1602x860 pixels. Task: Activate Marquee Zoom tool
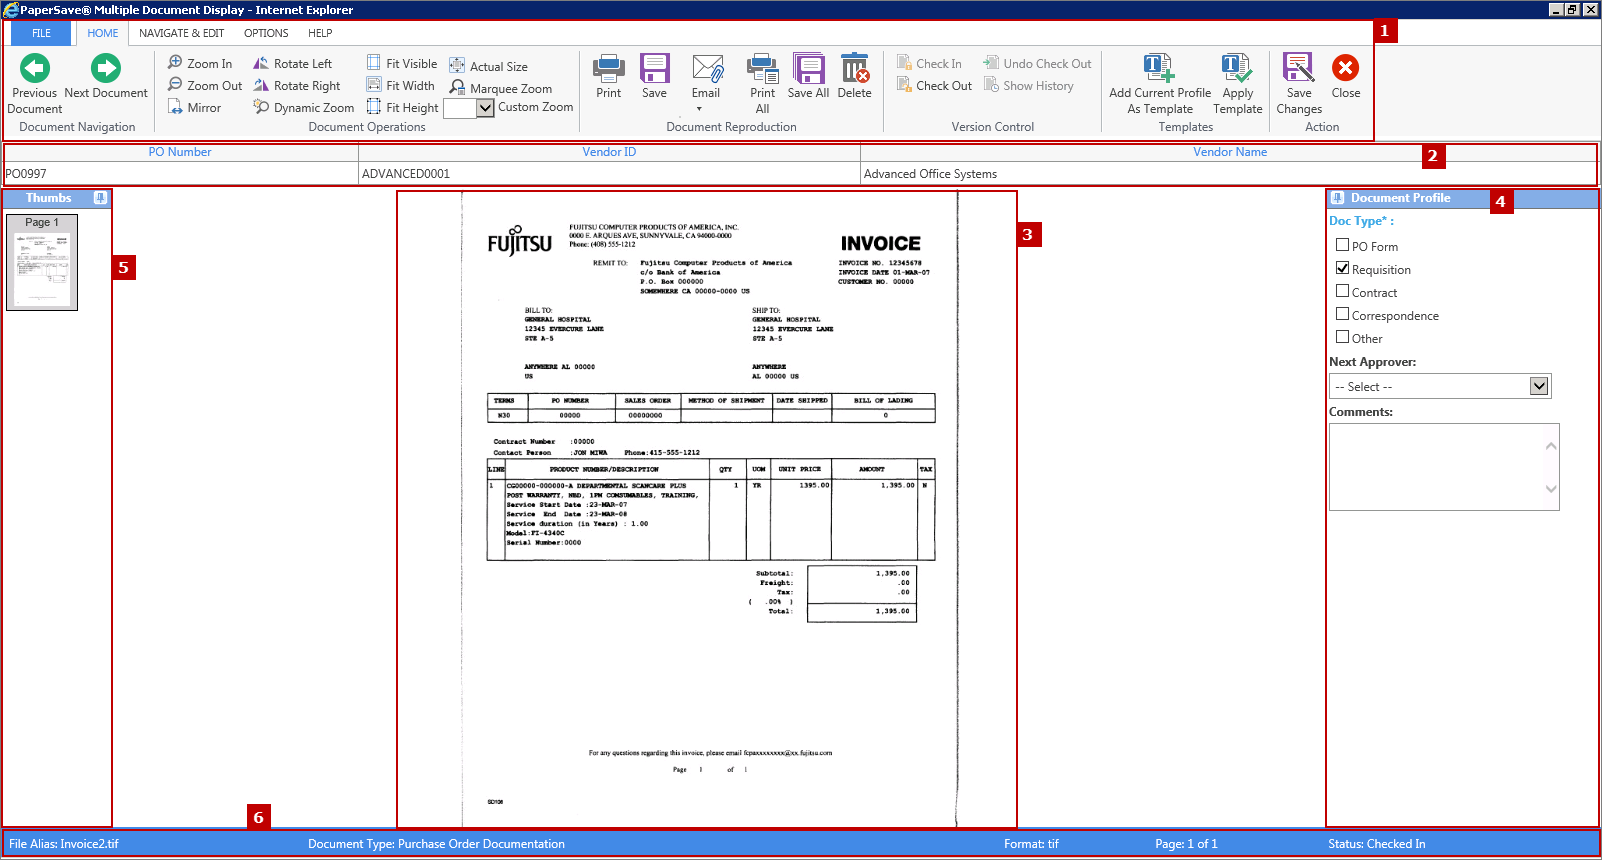coord(500,88)
